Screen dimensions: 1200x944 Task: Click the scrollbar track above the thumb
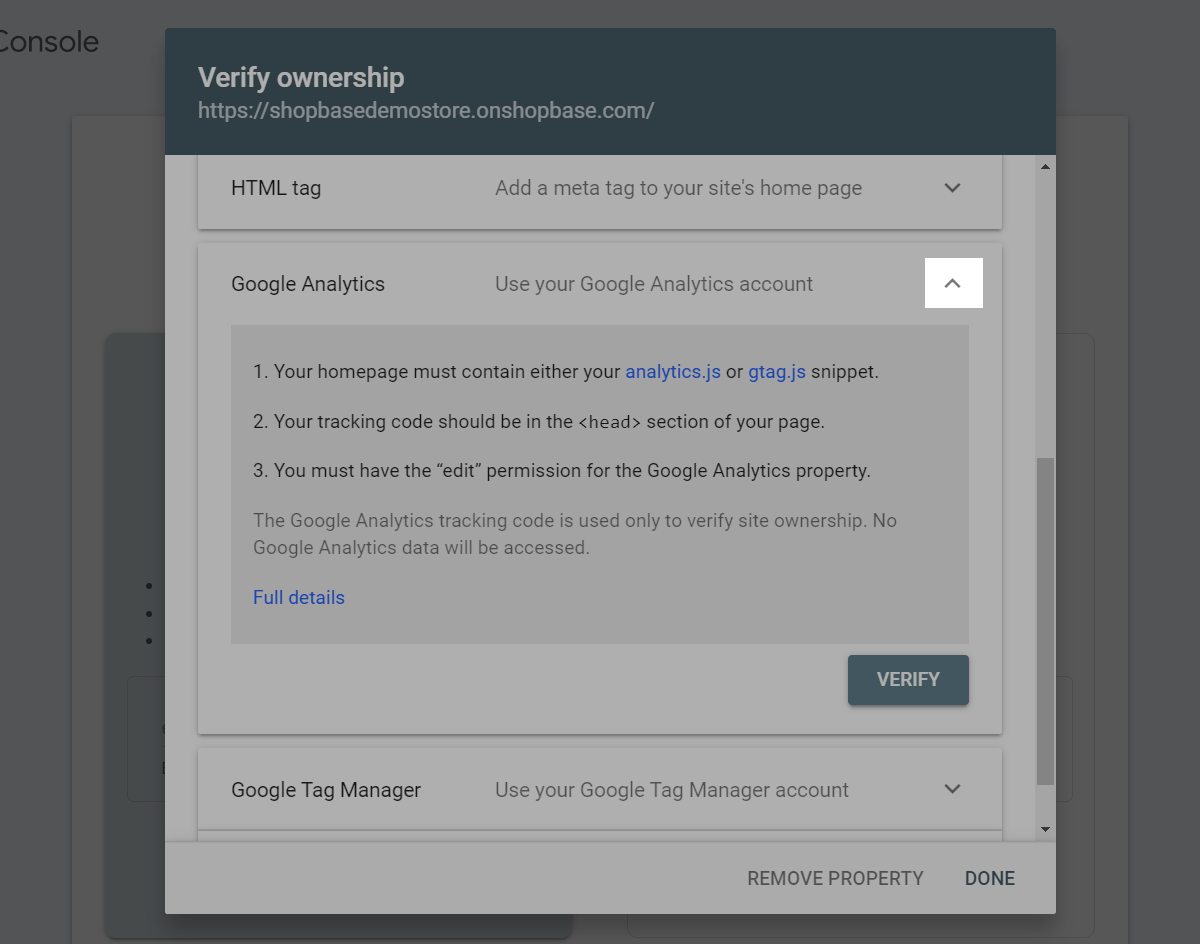tap(1046, 316)
